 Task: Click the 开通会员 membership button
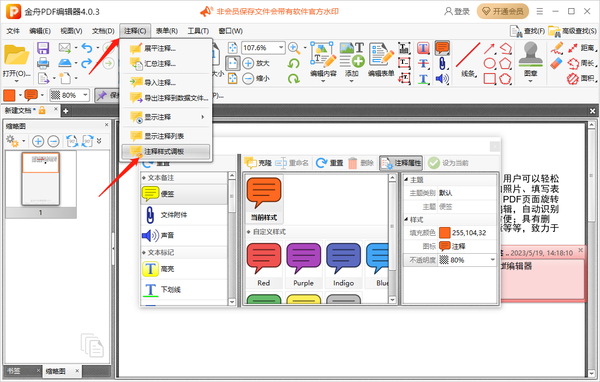(503, 11)
